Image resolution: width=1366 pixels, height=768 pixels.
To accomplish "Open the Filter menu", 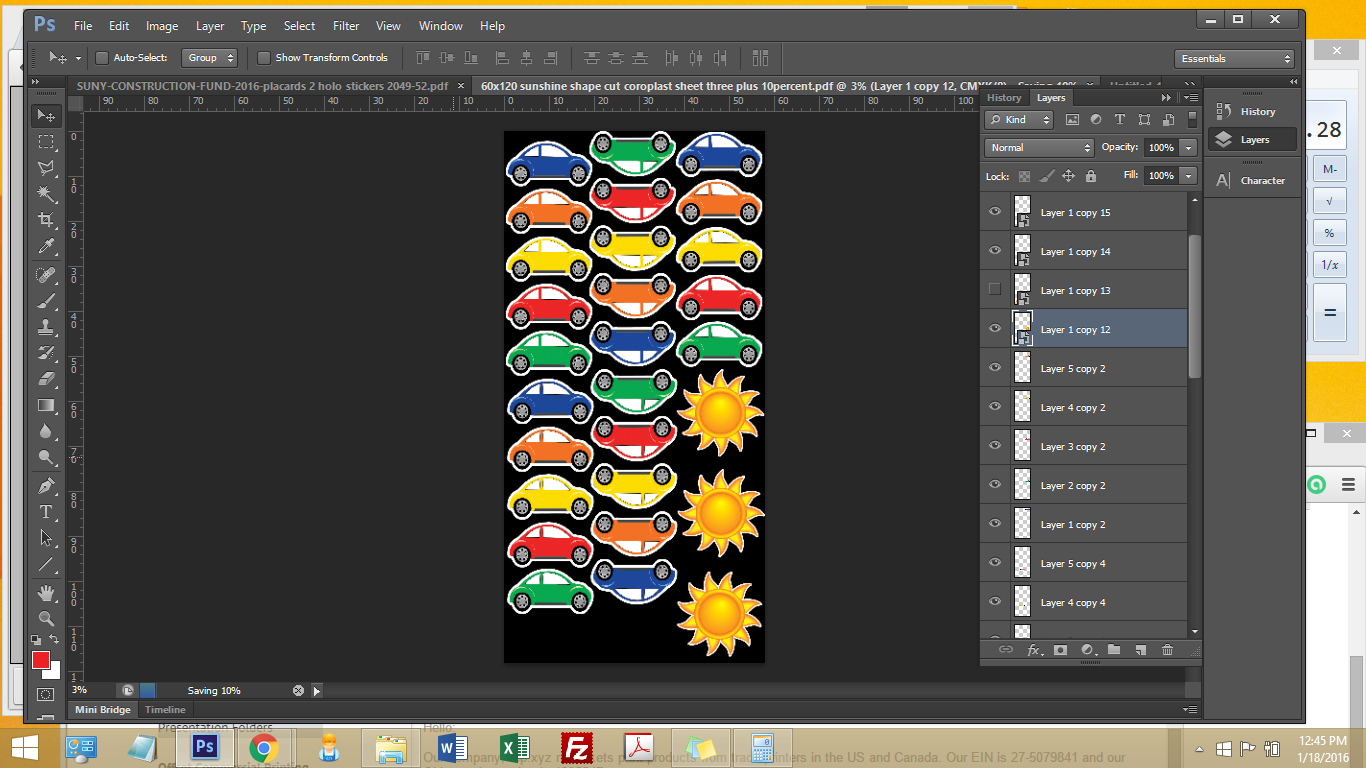I will click(346, 26).
